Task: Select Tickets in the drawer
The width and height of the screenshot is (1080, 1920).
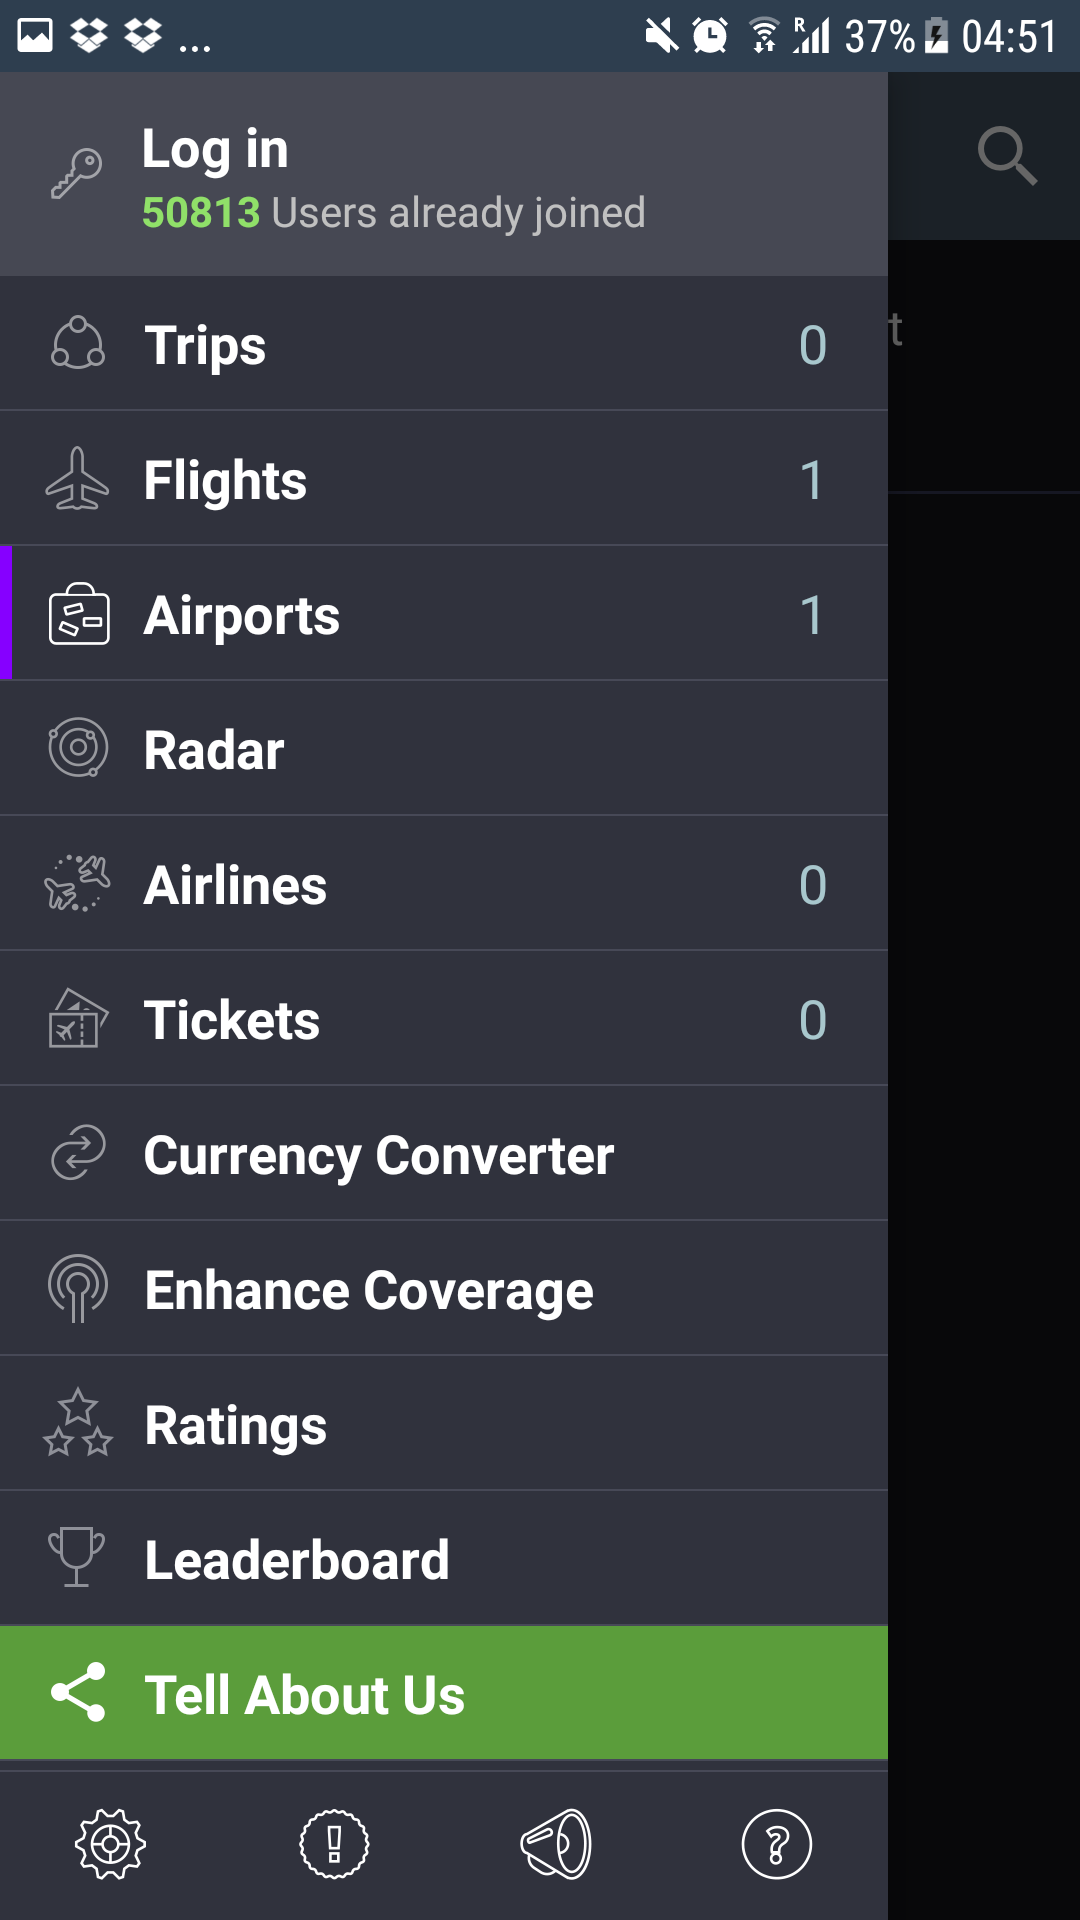Action: point(232,1020)
